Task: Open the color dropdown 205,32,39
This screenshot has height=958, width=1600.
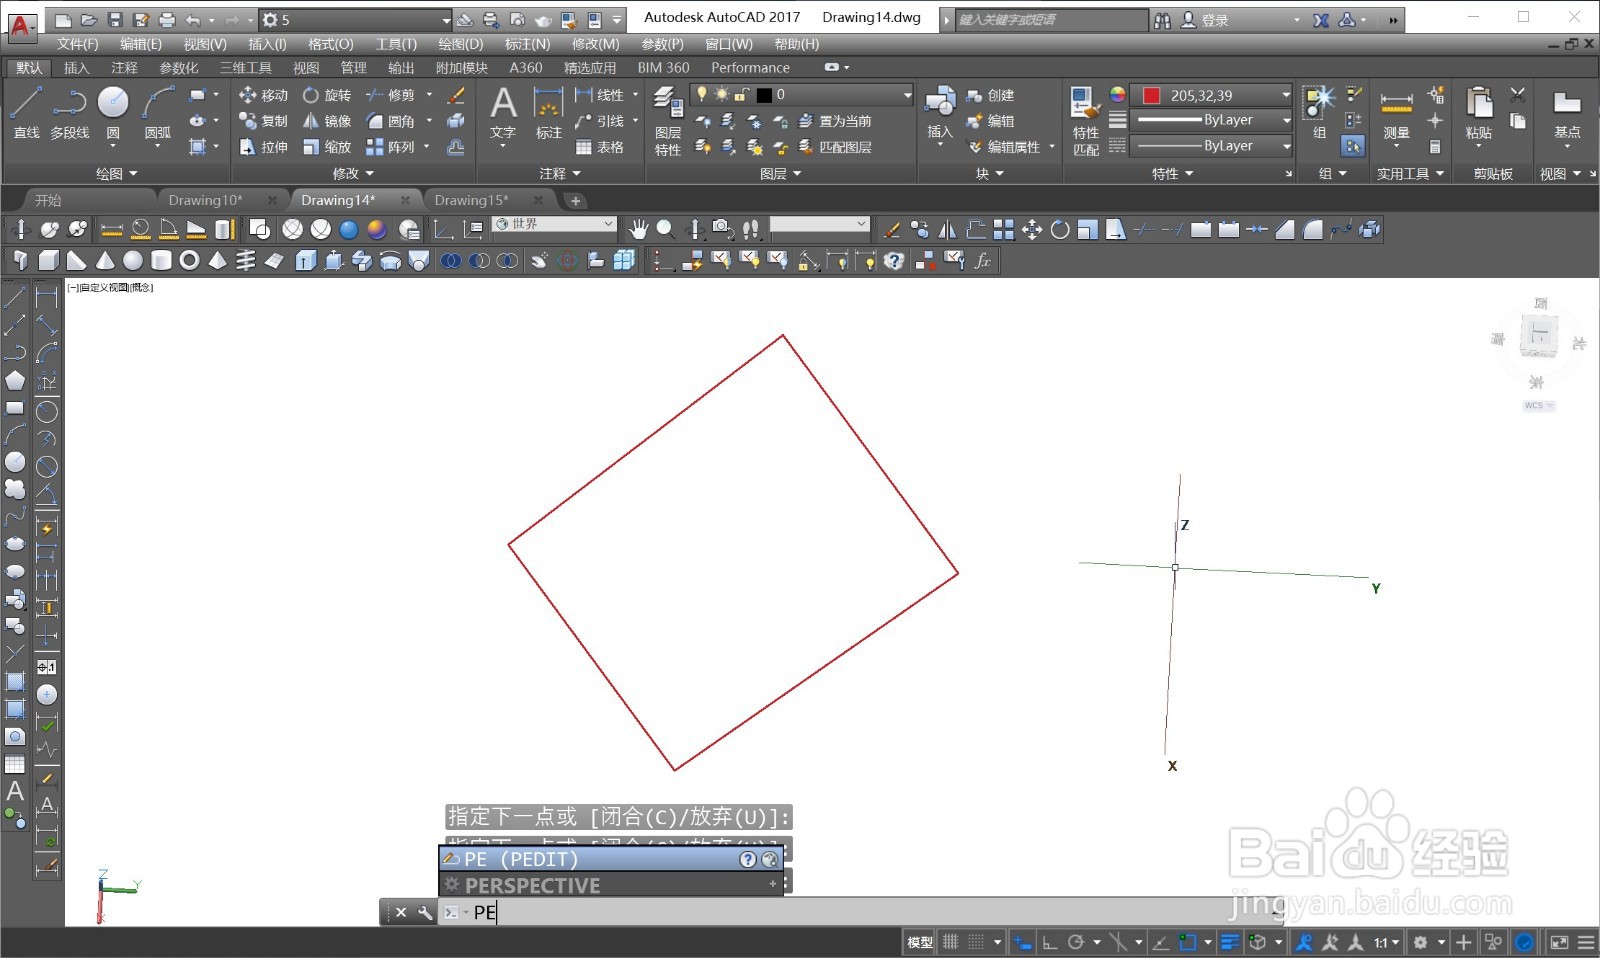Action: tap(1212, 95)
